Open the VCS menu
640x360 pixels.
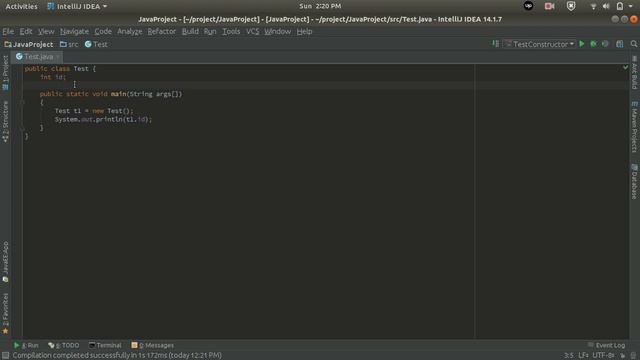(x=252, y=31)
